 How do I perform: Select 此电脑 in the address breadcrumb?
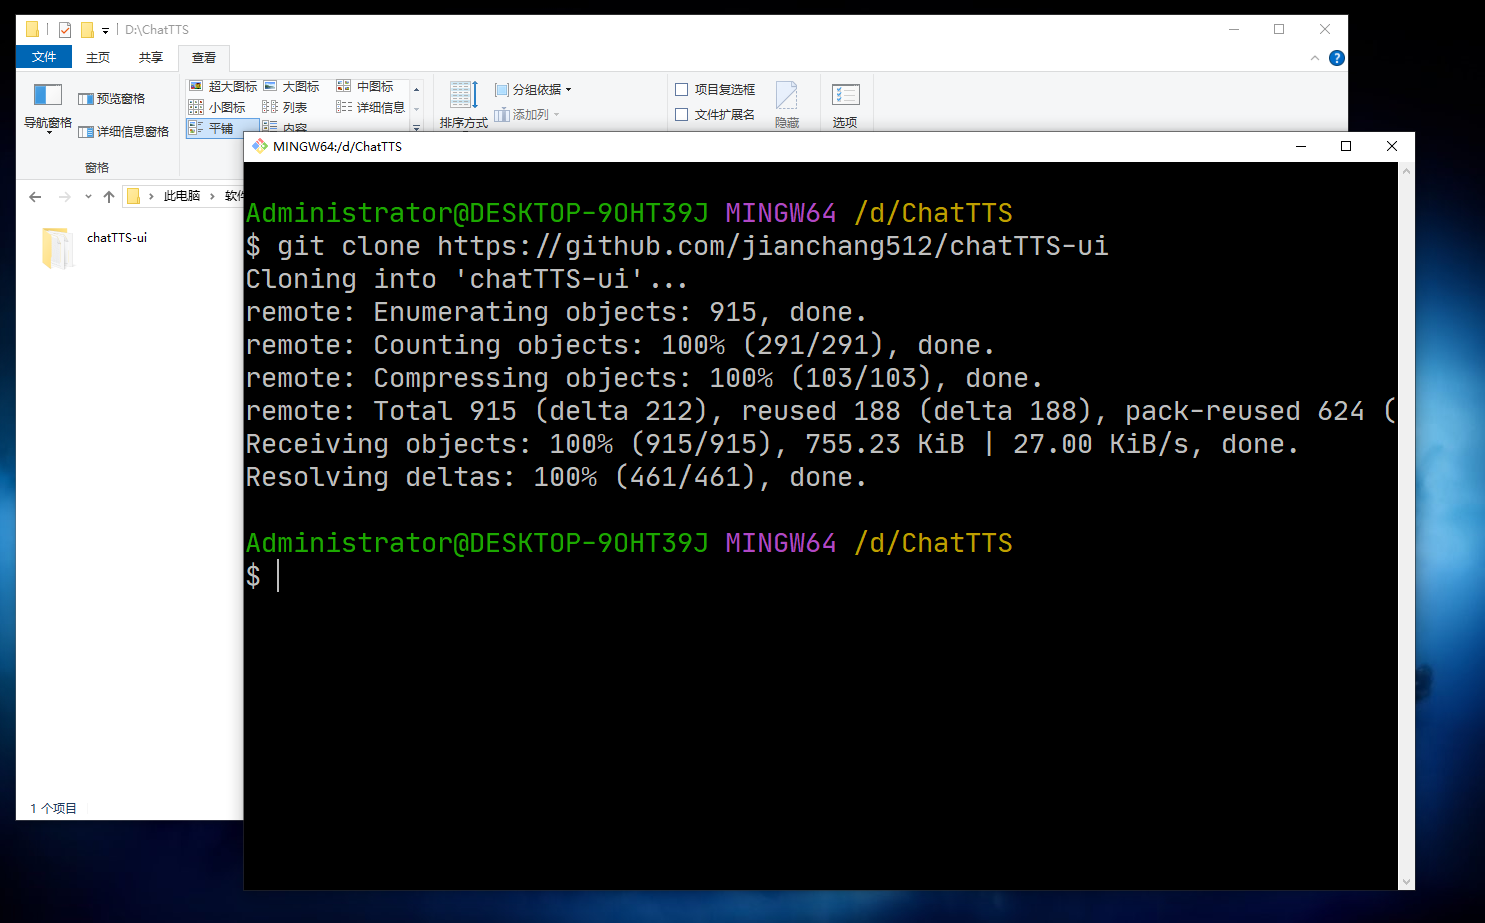pos(182,196)
